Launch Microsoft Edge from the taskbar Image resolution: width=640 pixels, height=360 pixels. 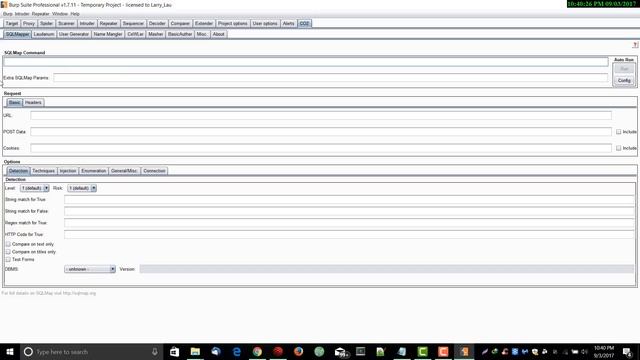tap(236, 351)
